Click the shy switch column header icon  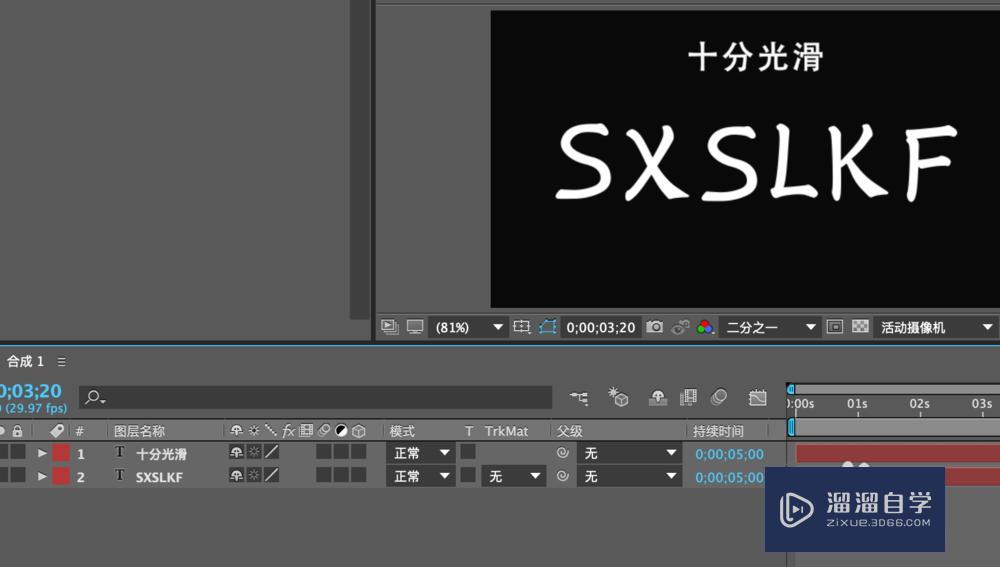point(236,431)
